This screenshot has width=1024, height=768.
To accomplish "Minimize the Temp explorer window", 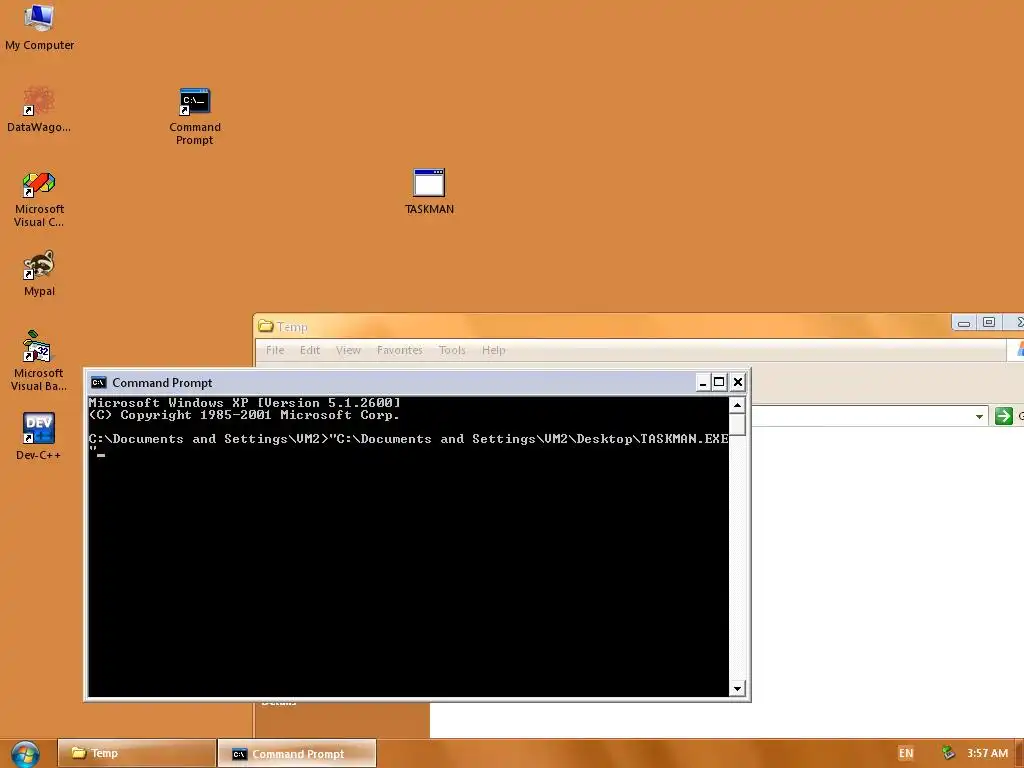I will [x=963, y=323].
